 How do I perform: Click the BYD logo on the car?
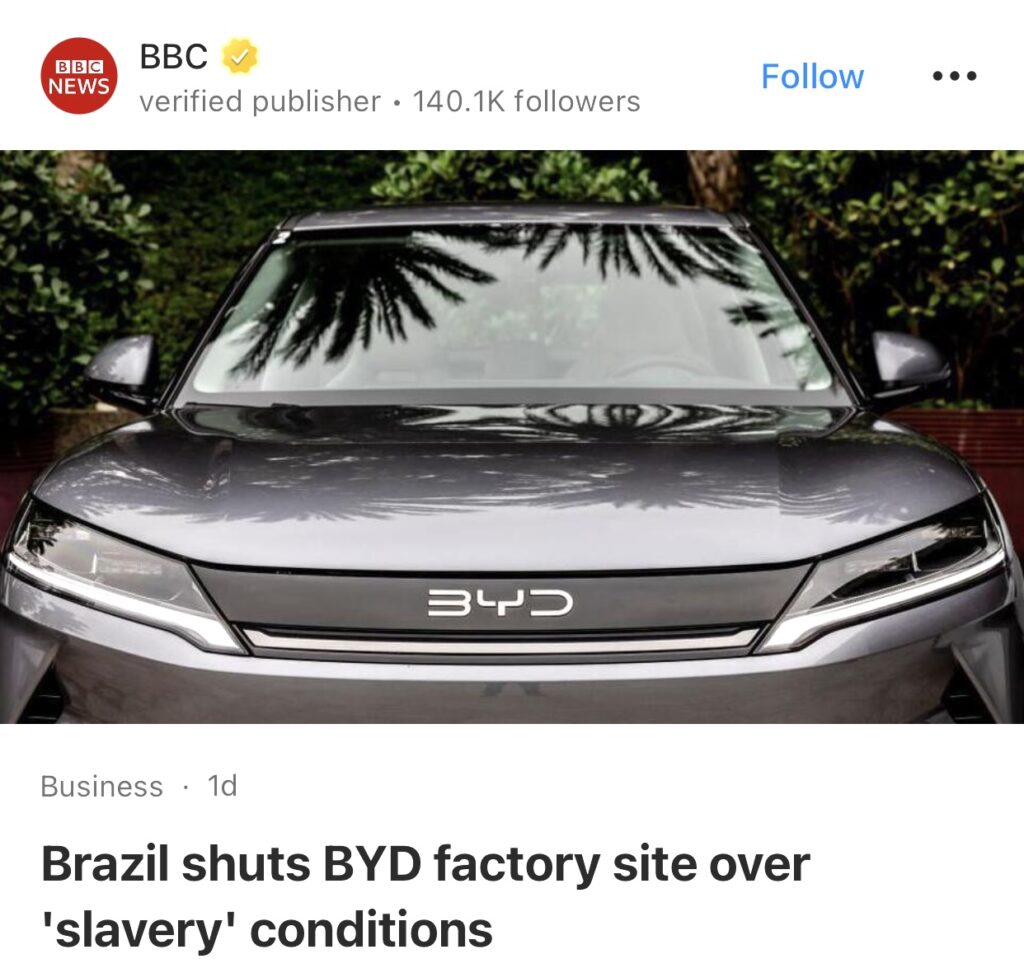(x=500, y=603)
